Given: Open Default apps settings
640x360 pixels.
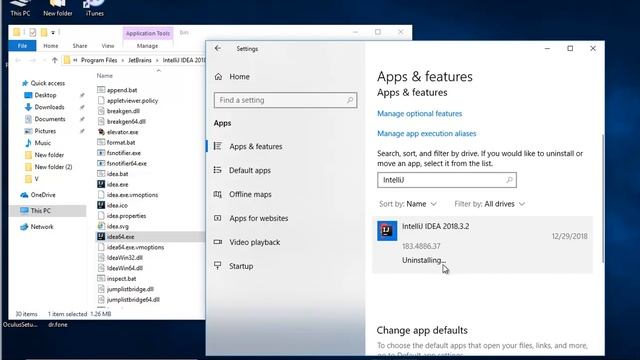Looking at the screenshot, I should pos(250,170).
